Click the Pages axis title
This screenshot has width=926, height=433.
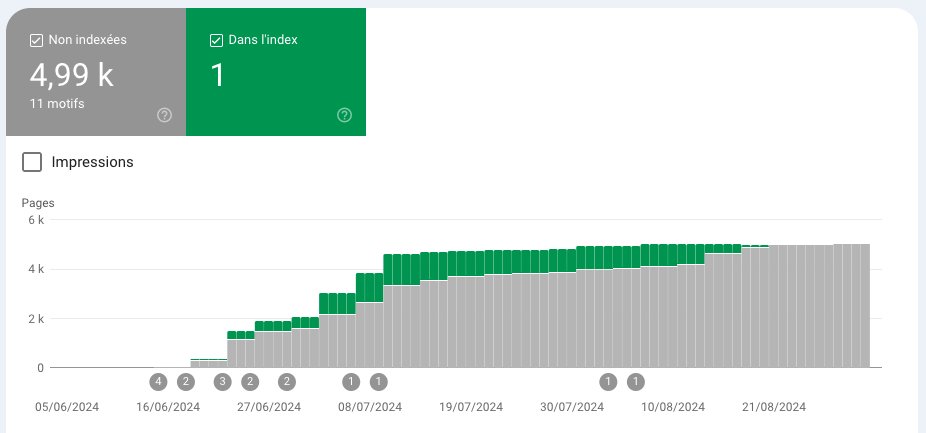[x=38, y=203]
